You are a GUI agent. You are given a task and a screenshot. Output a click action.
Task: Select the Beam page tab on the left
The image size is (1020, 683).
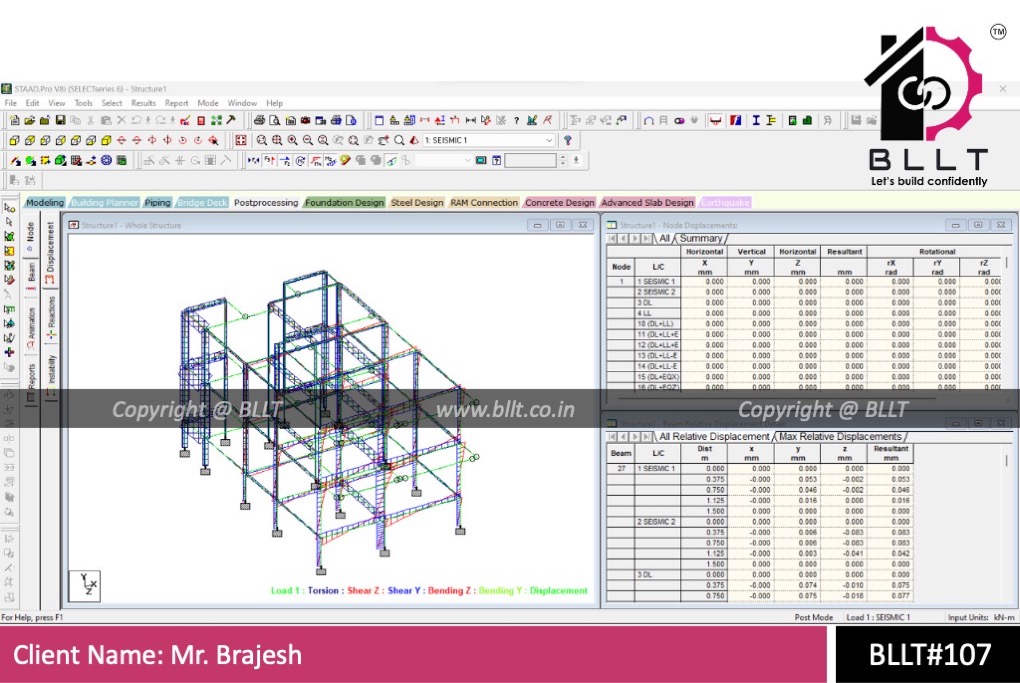click(31, 275)
